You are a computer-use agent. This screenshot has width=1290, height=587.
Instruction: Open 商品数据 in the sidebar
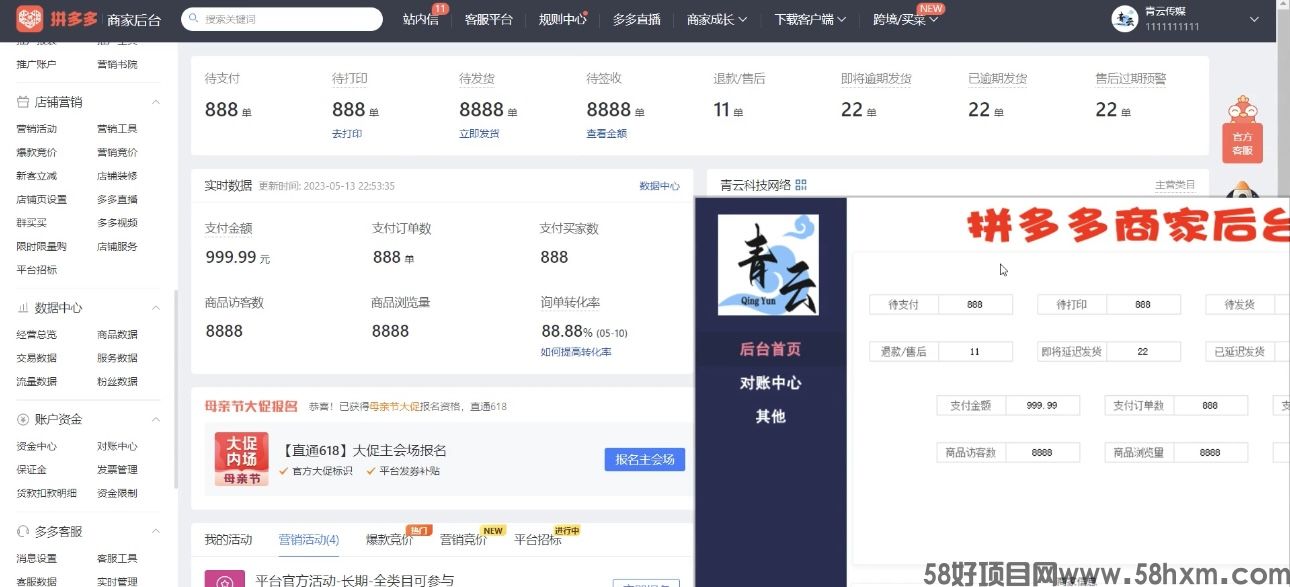[x=117, y=335]
